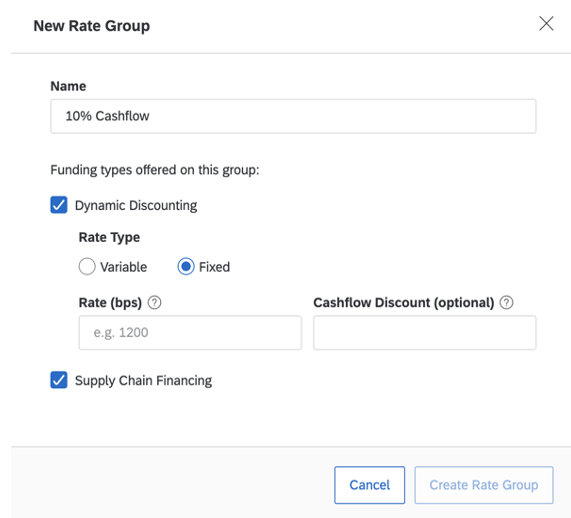Image resolution: width=571 pixels, height=518 pixels.
Task: Focus the Cashflow Discount input field
Action: point(425,333)
